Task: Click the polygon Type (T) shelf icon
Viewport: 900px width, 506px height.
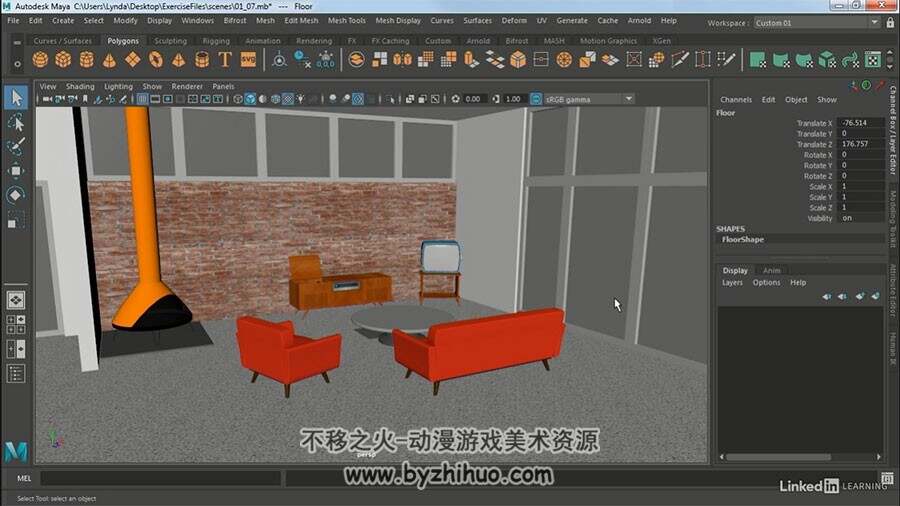Action: click(225, 60)
